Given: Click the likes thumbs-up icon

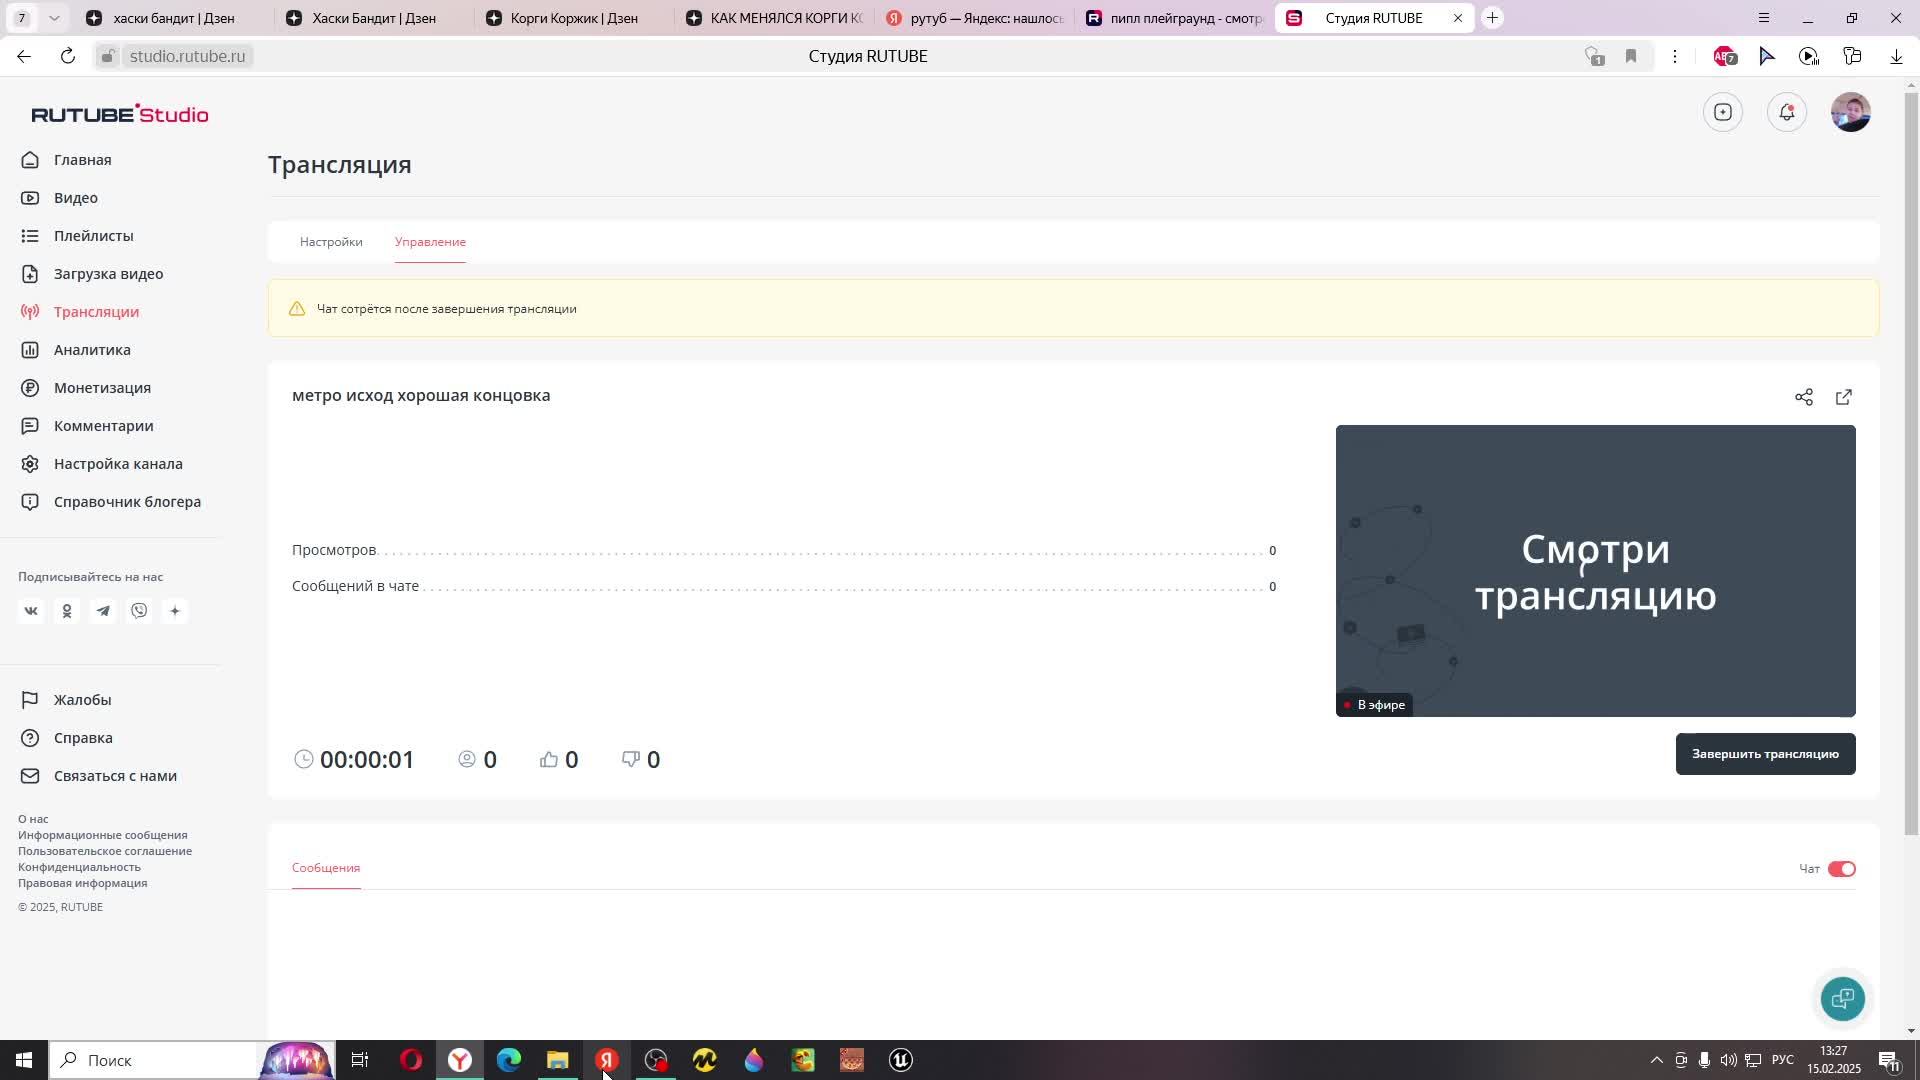Looking at the screenshot, I should click(548, 759).
